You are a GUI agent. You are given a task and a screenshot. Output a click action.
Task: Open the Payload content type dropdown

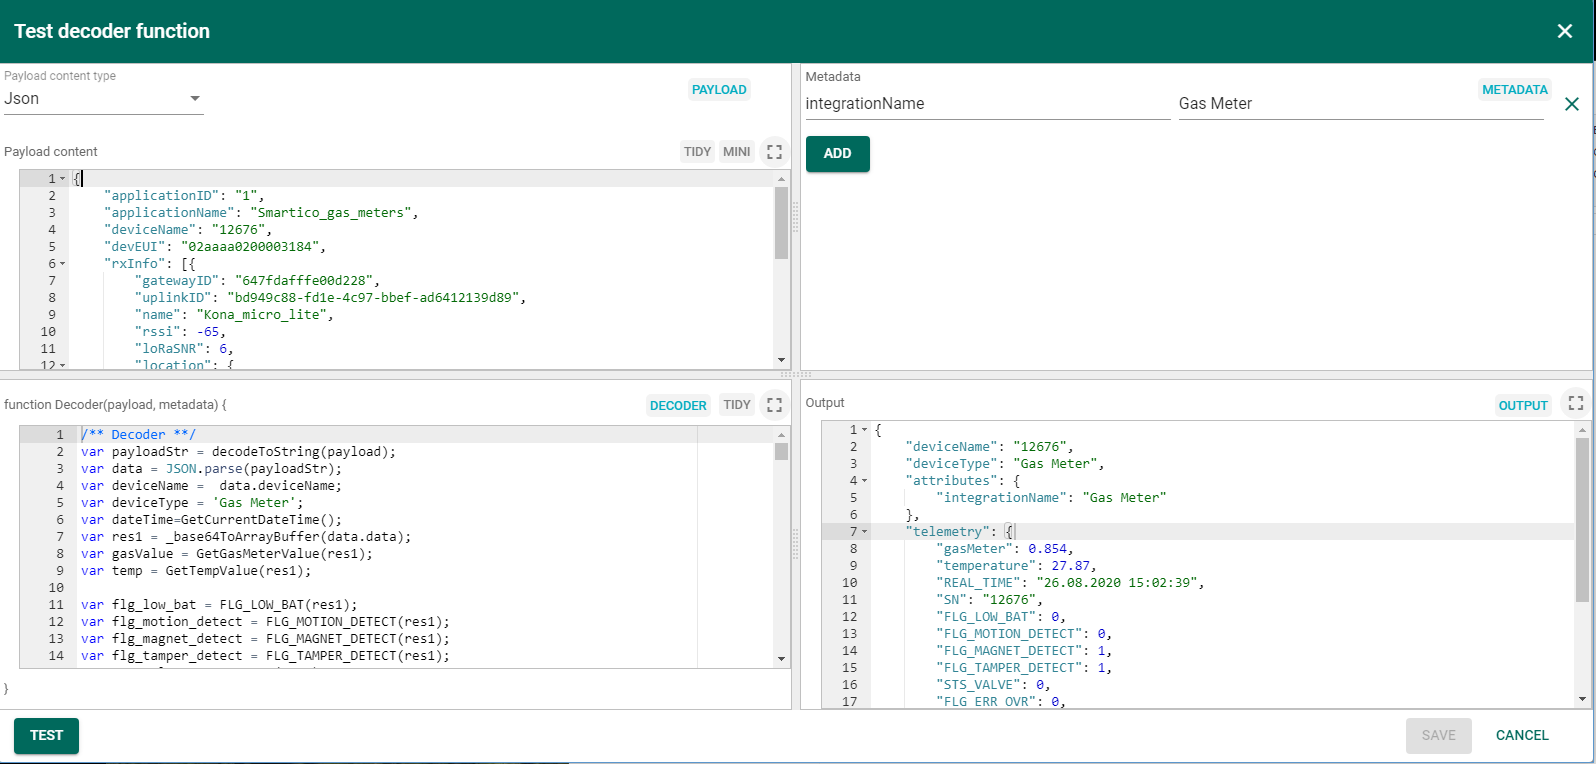coord(103,99)
